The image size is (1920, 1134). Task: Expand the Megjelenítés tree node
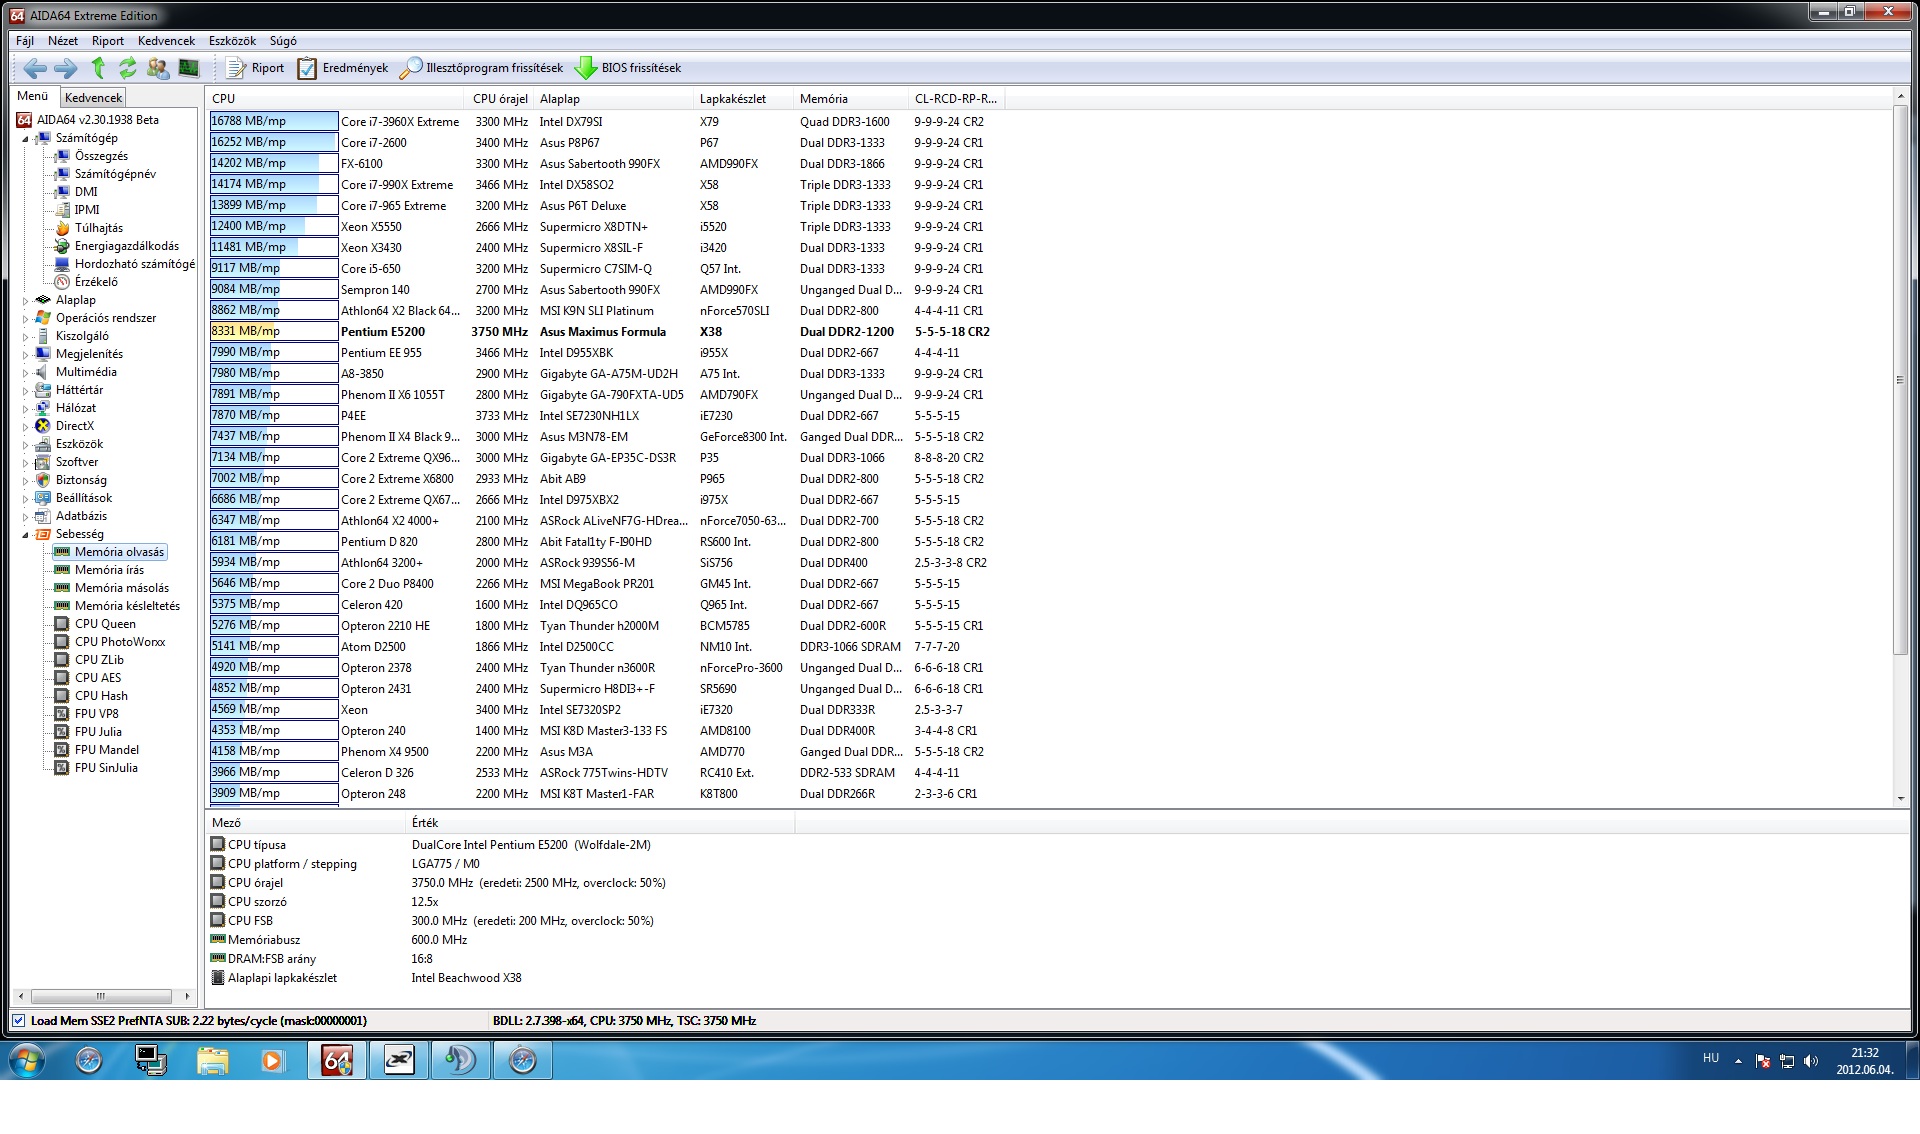[x=25, y=354]
